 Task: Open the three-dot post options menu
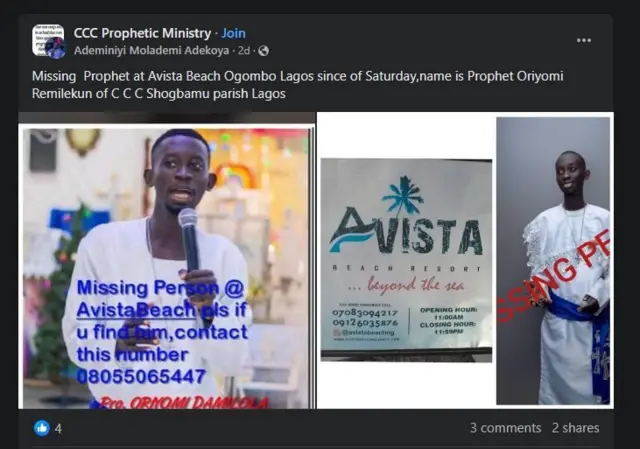(x=584, y=40)
